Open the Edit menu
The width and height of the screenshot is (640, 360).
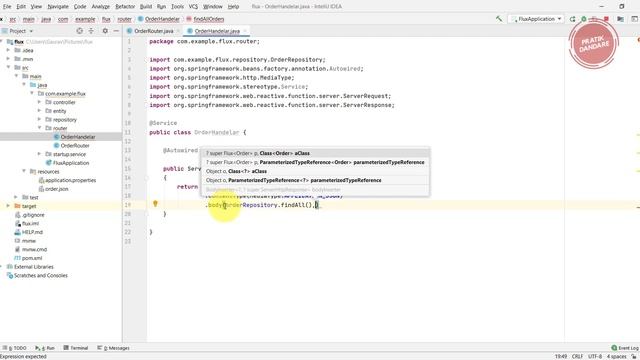click(21, 7)
